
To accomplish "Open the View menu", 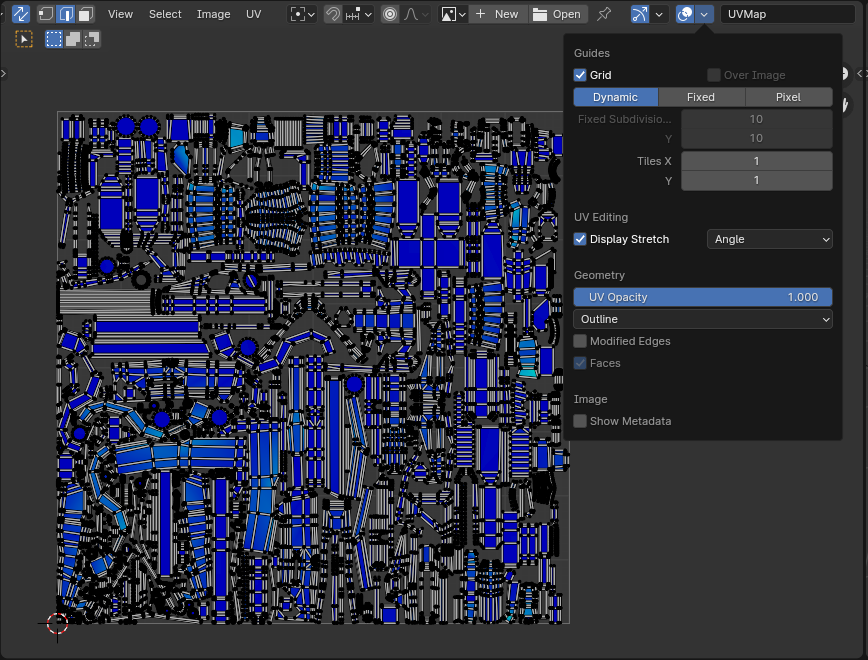I will [120, 14].
